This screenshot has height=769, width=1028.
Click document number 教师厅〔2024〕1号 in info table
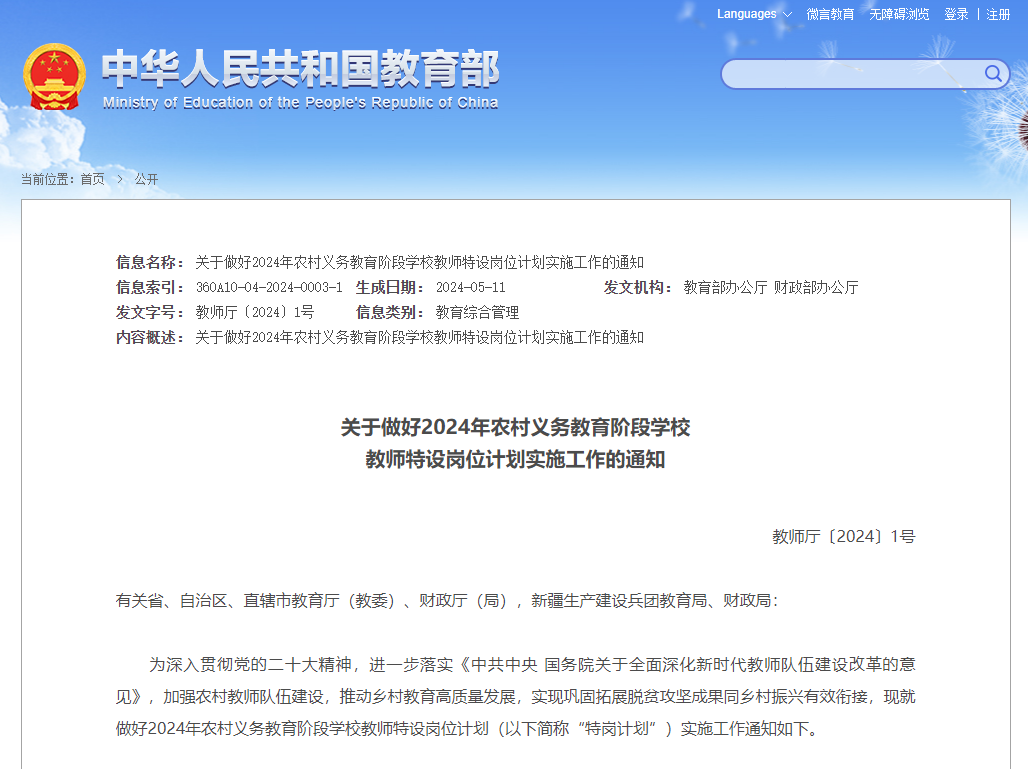coord(254,312)
